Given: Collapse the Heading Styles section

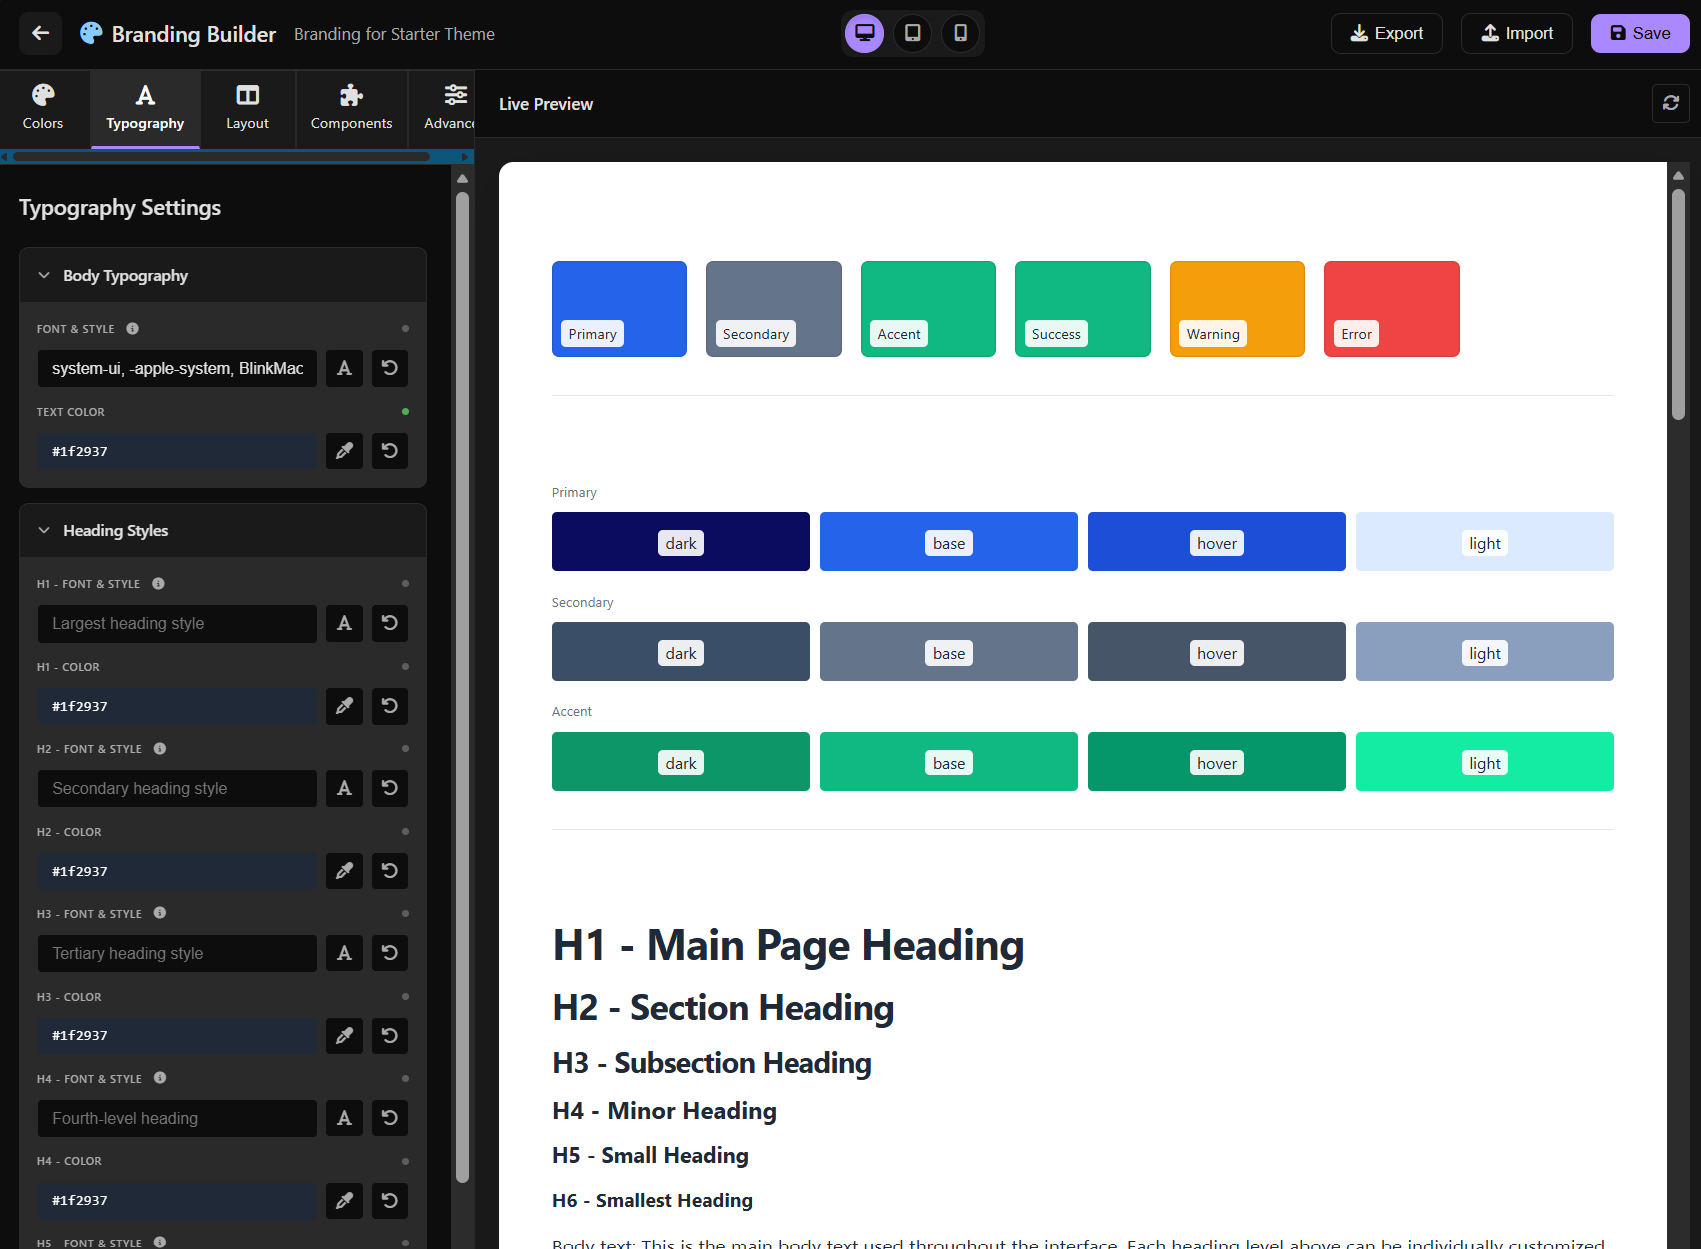Looking at the screenshot, I should tap(223, 530).
